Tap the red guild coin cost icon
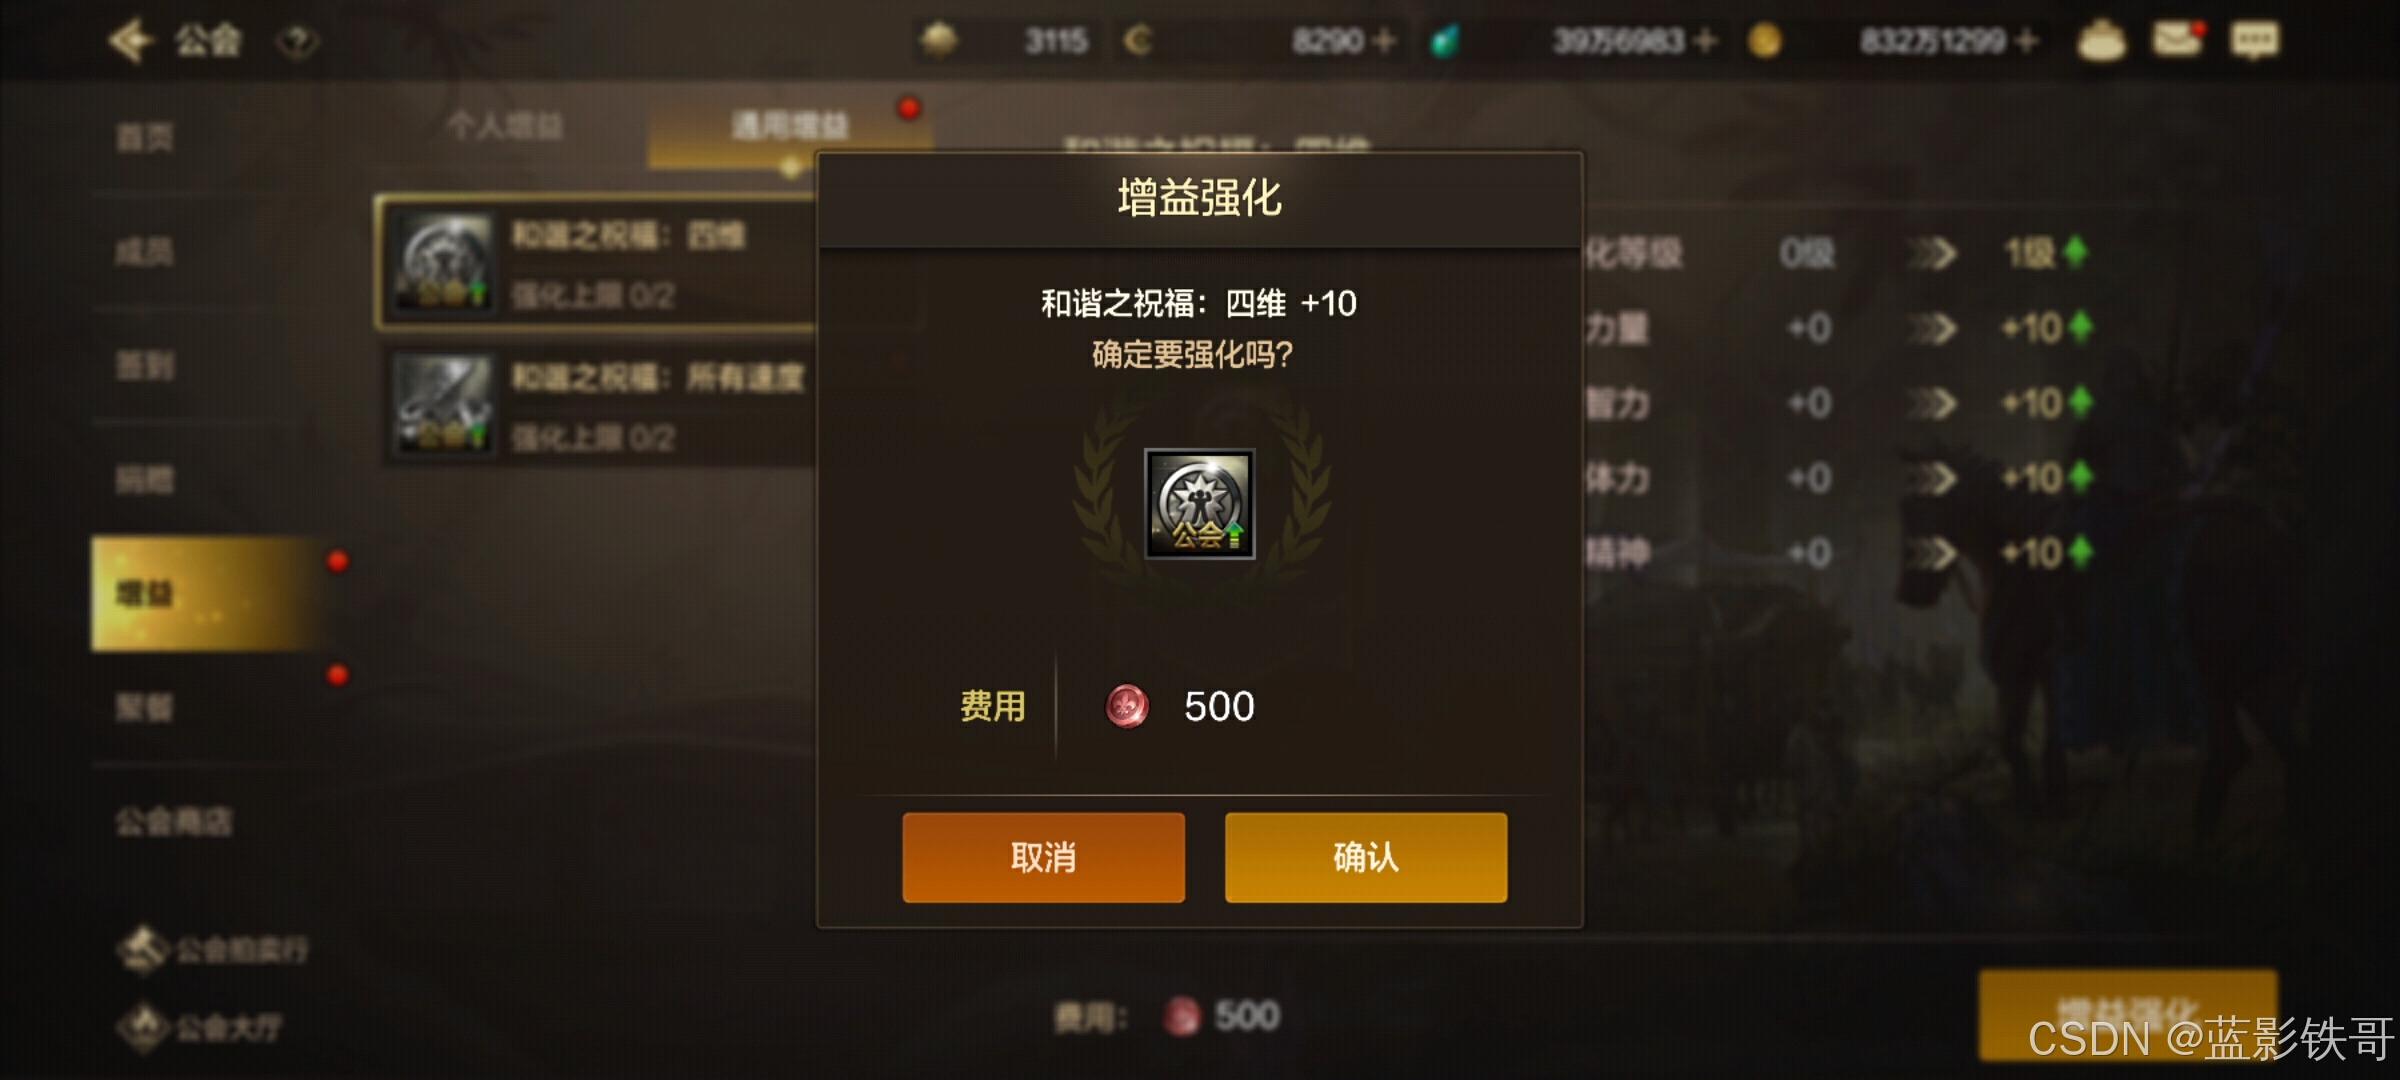Viewport: 2400px width, 1080px height. pos(1127,706)
